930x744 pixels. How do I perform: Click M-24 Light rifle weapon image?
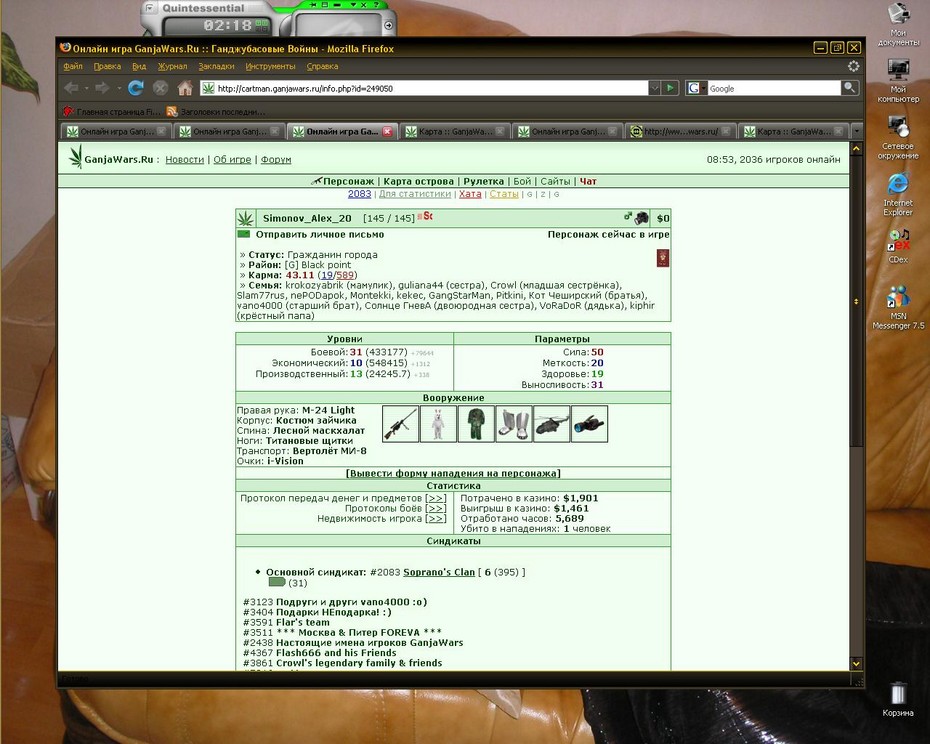[x=400, y=424]
